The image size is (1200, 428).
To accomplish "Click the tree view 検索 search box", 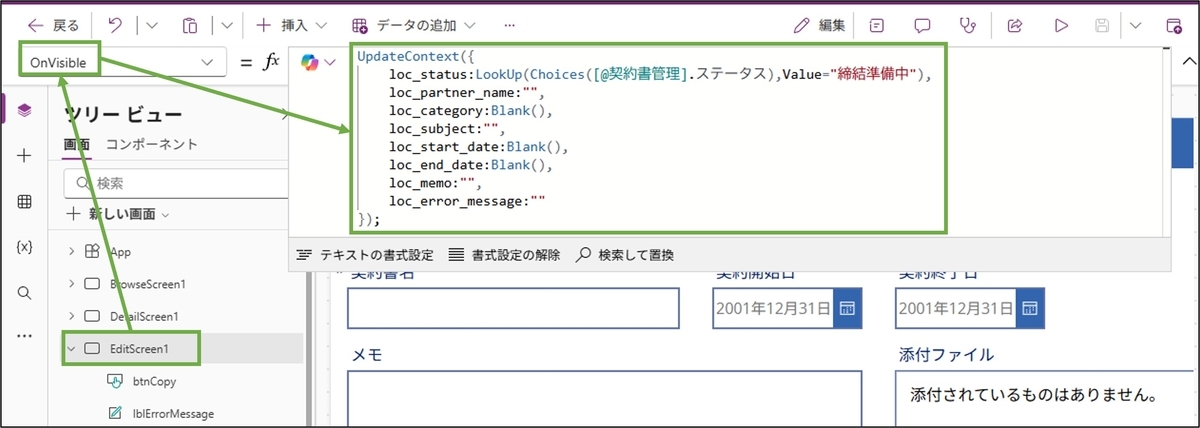I will 176,183.
